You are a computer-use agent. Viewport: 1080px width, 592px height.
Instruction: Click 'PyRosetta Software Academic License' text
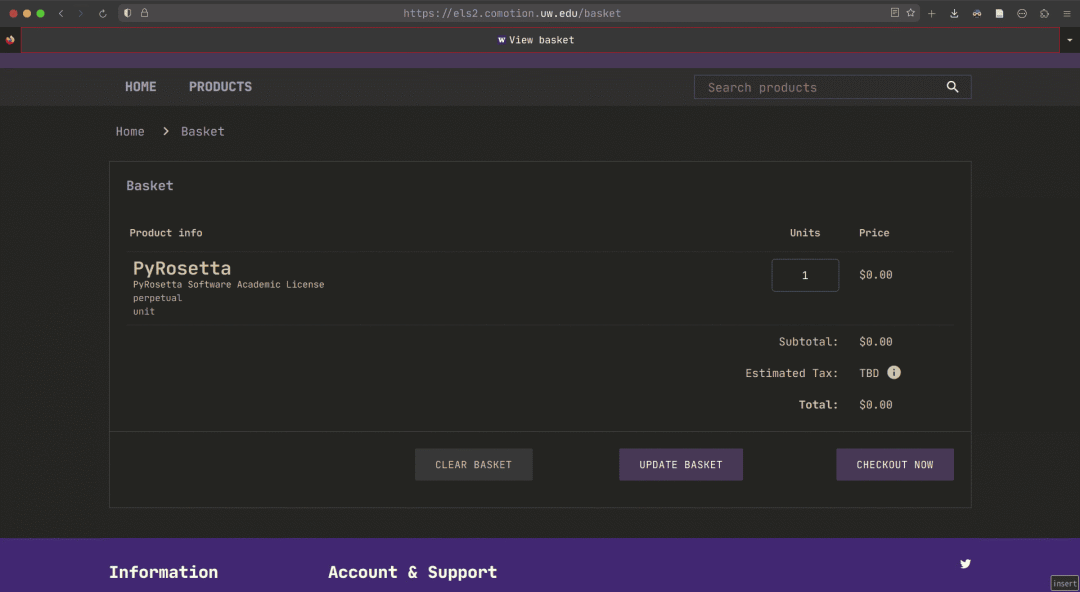[x=229, y=285]
